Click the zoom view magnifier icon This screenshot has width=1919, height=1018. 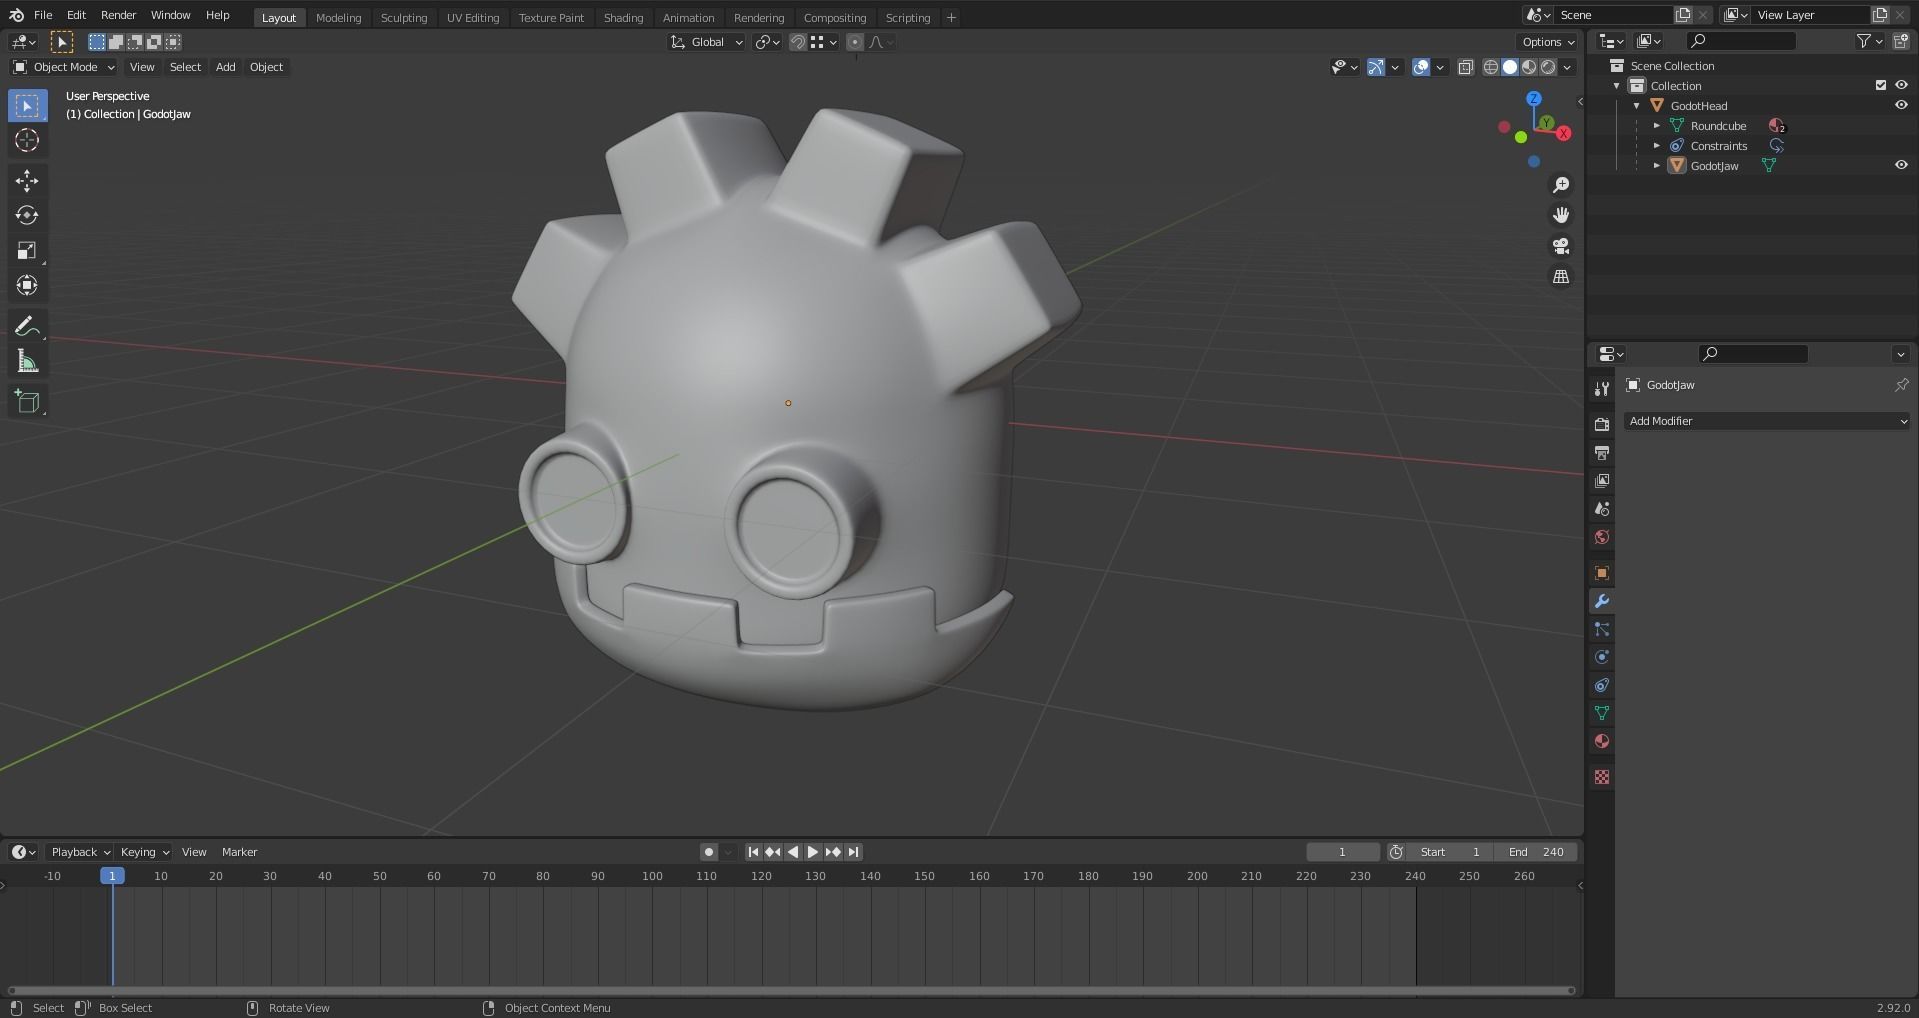coord(1561,185)
